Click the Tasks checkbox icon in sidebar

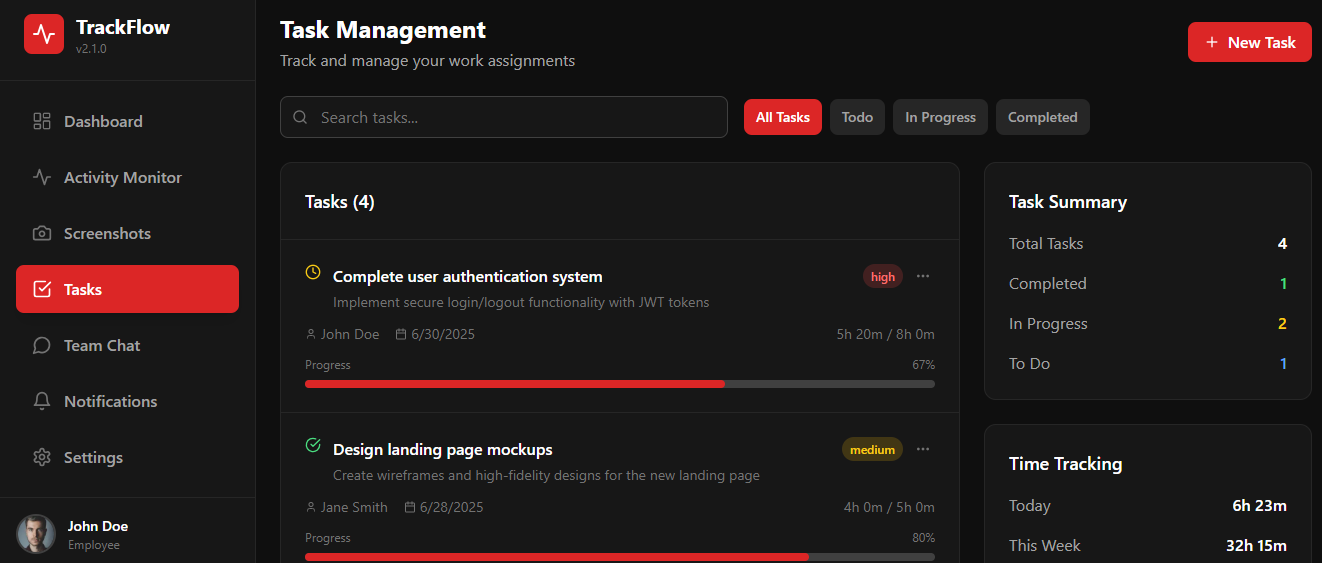(x=42, y=289)
